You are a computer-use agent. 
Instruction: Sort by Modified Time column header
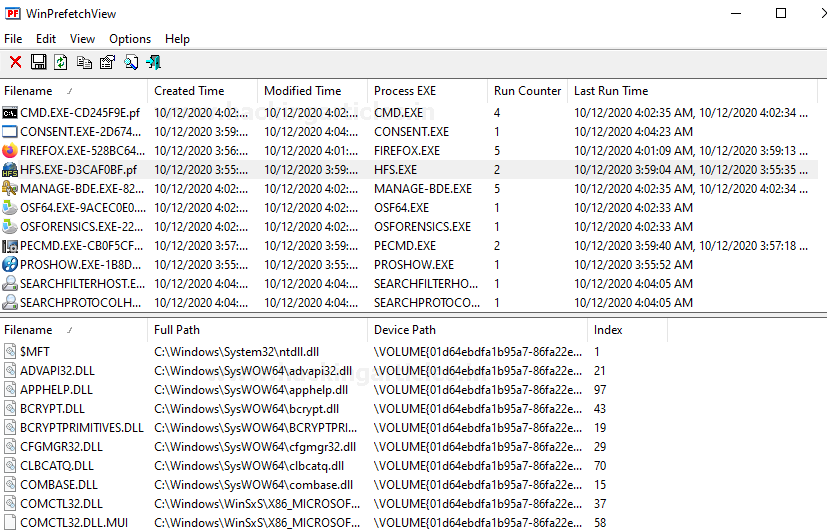tap(312, 91)
